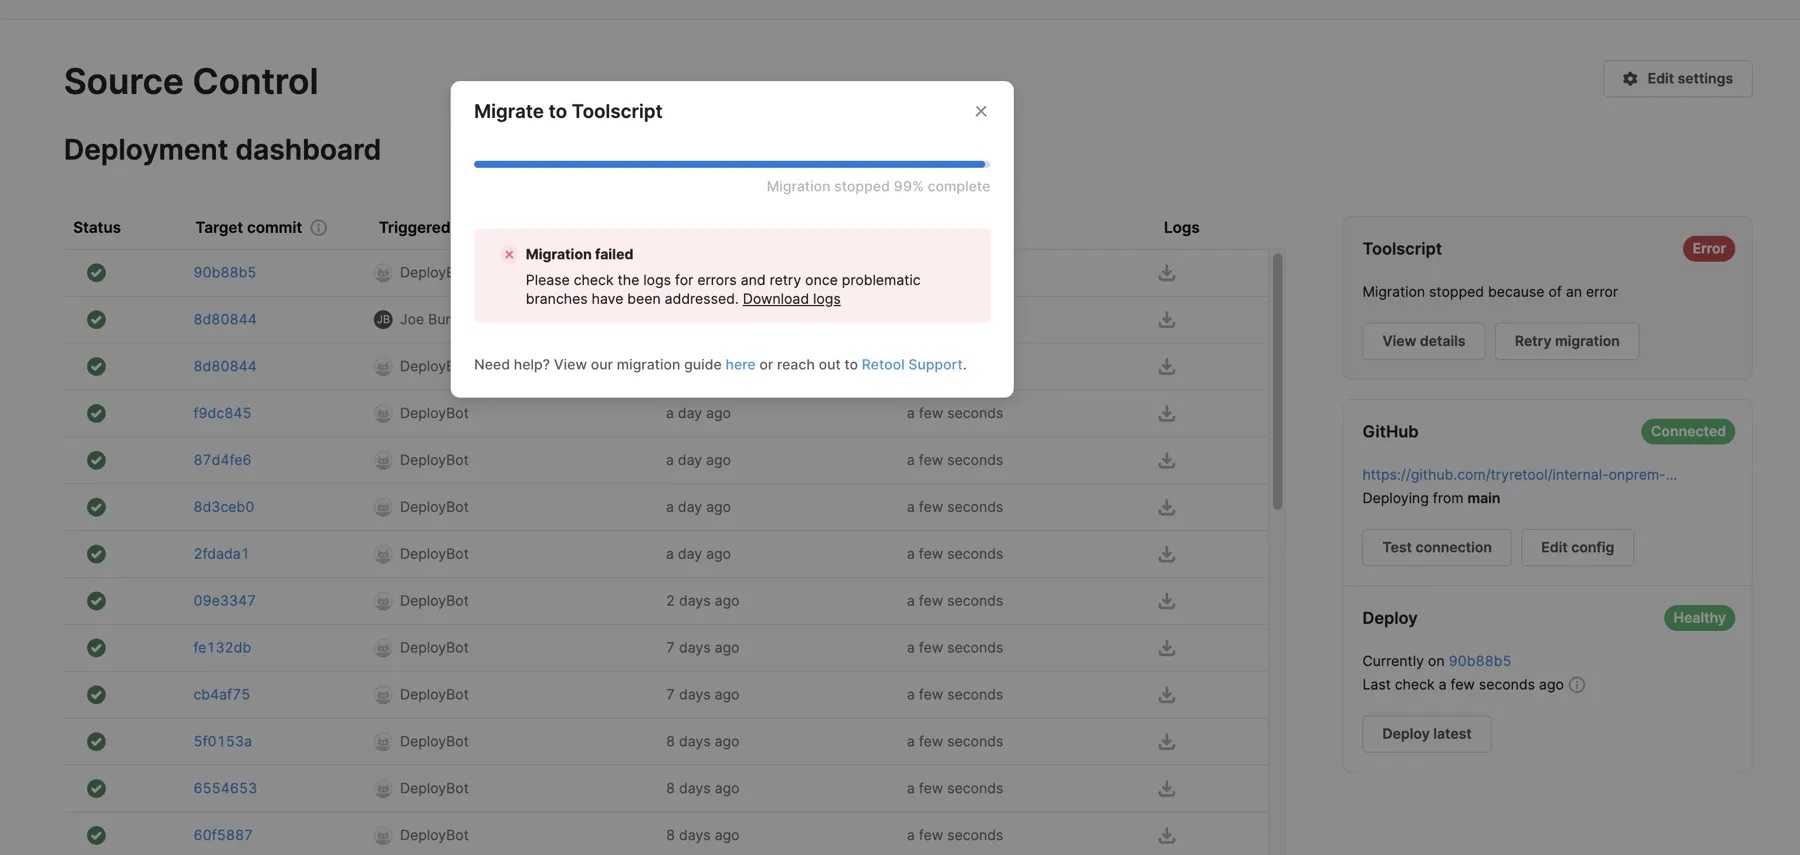Click the Download logs link

(x=791, y=299)
